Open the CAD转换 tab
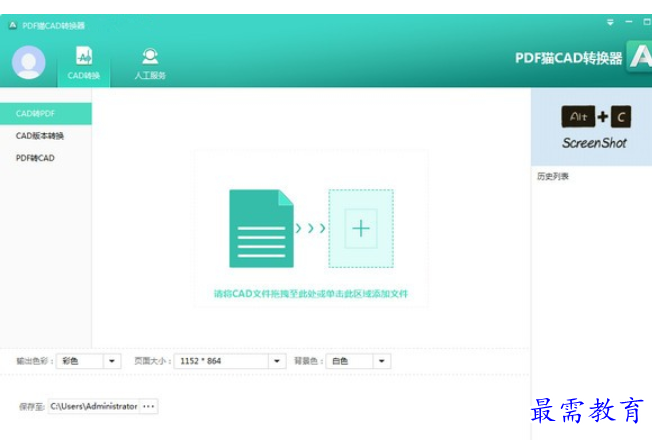The image size is (652, 442). click(84, 63)
